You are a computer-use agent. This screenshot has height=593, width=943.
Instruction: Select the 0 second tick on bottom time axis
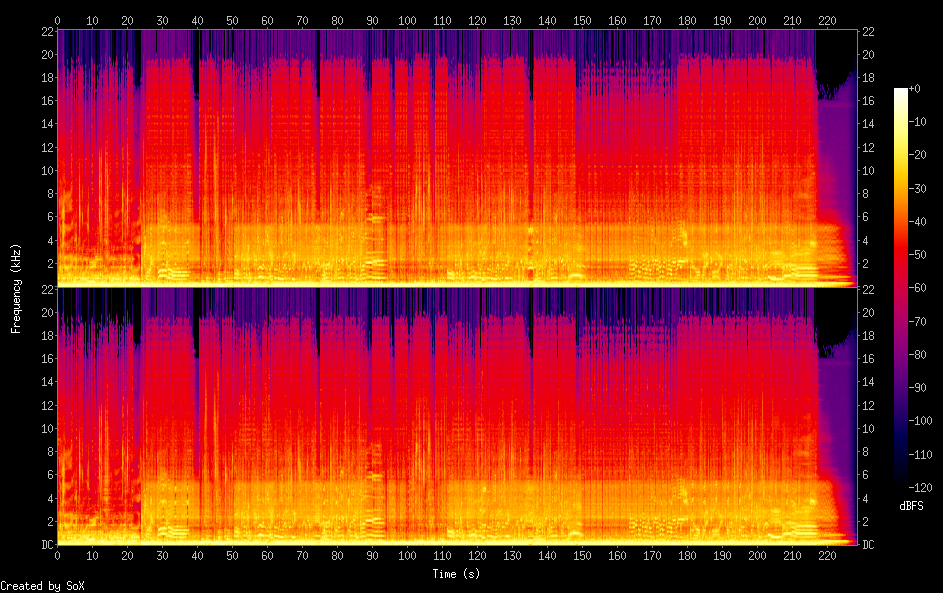(58, 555)
